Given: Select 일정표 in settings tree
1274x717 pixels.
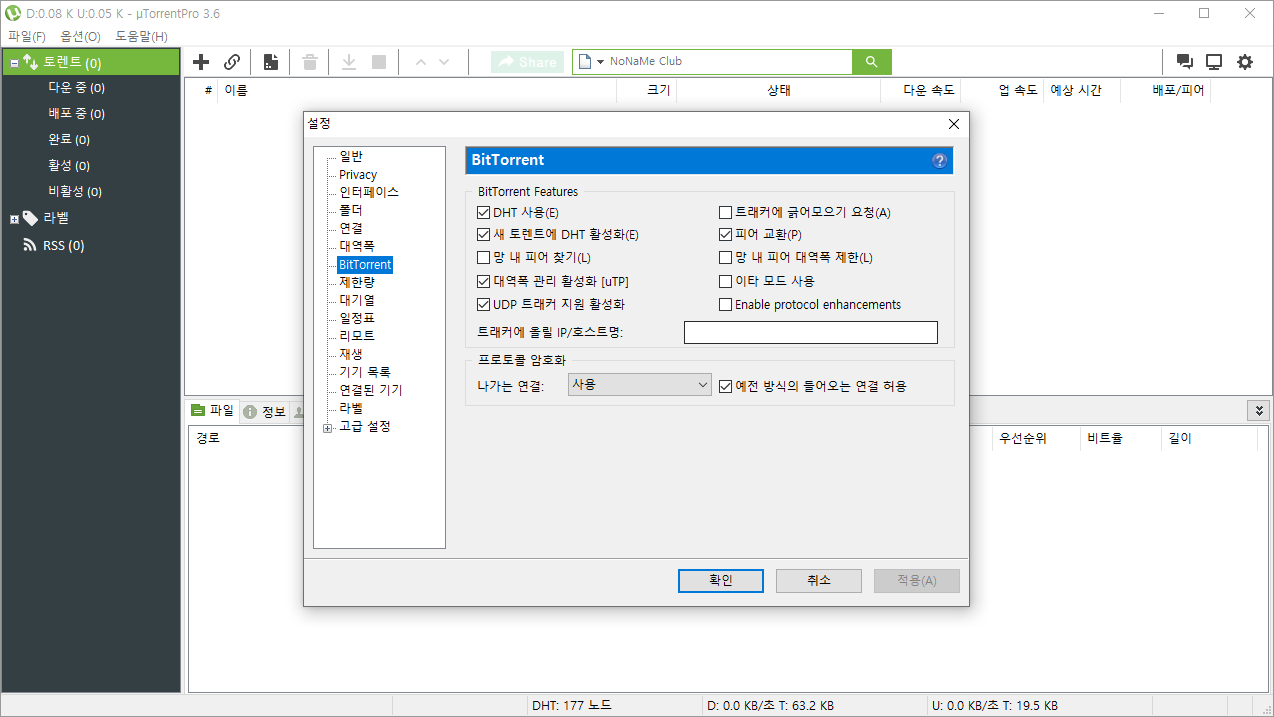Looking at the screenshot, I should 357,318.
